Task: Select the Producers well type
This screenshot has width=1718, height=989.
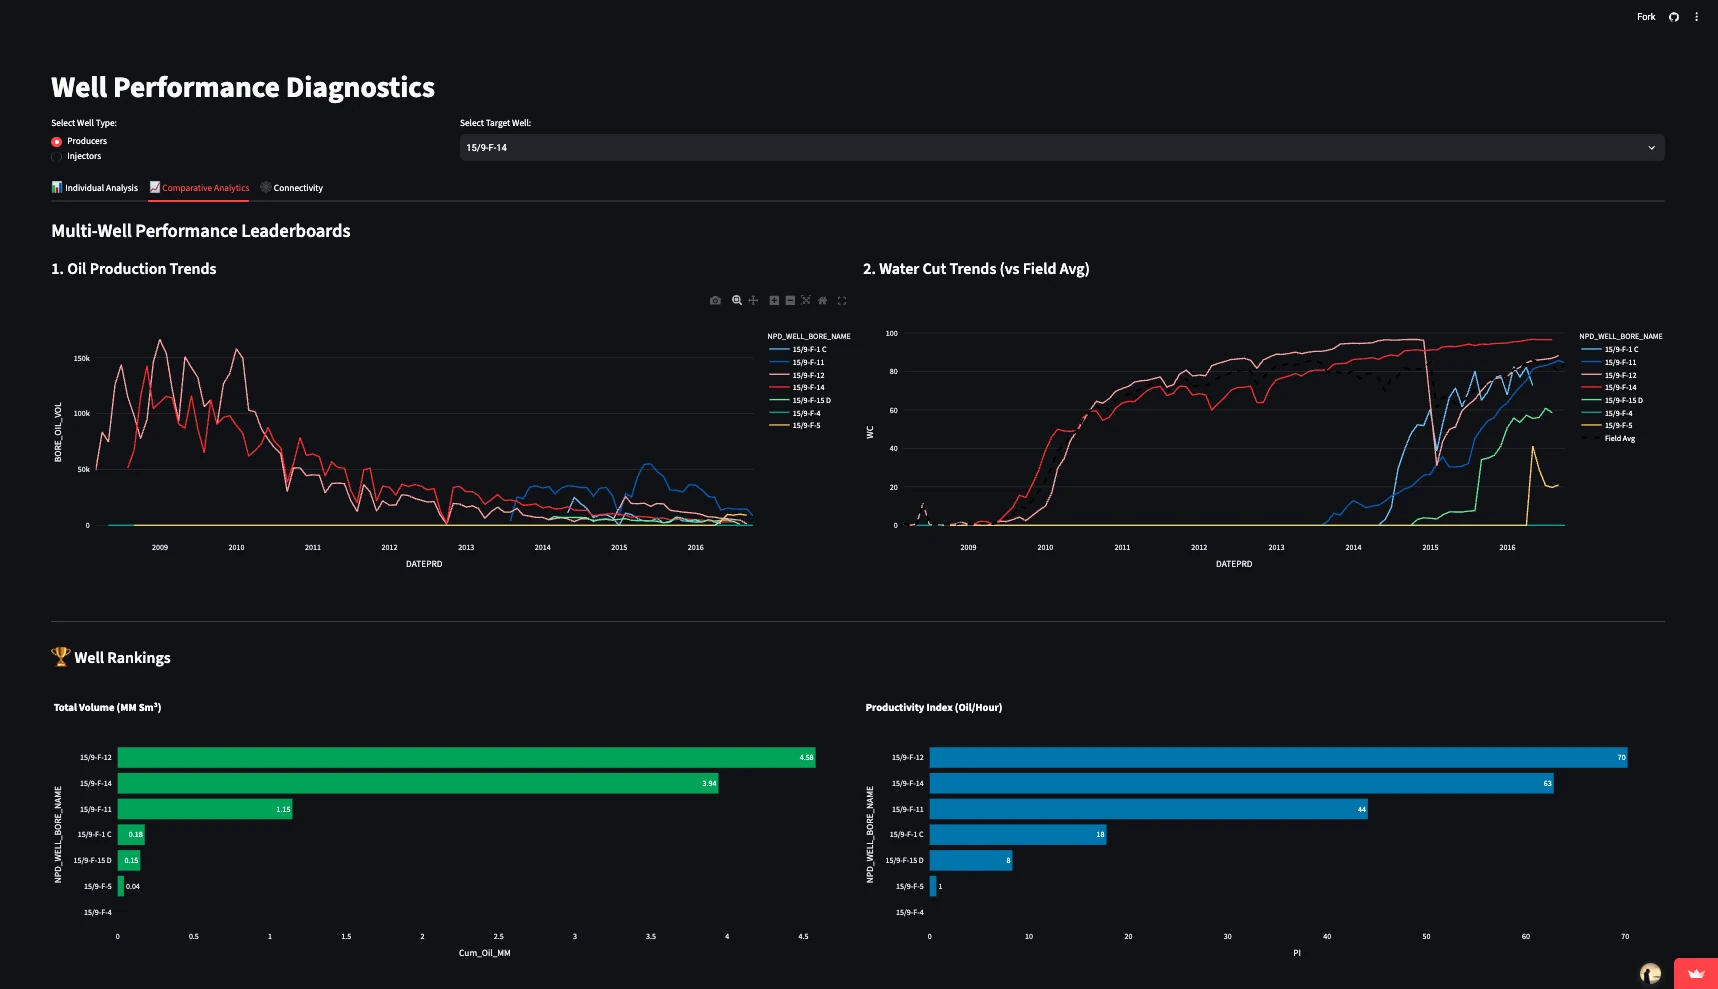Action: point(79,141)
